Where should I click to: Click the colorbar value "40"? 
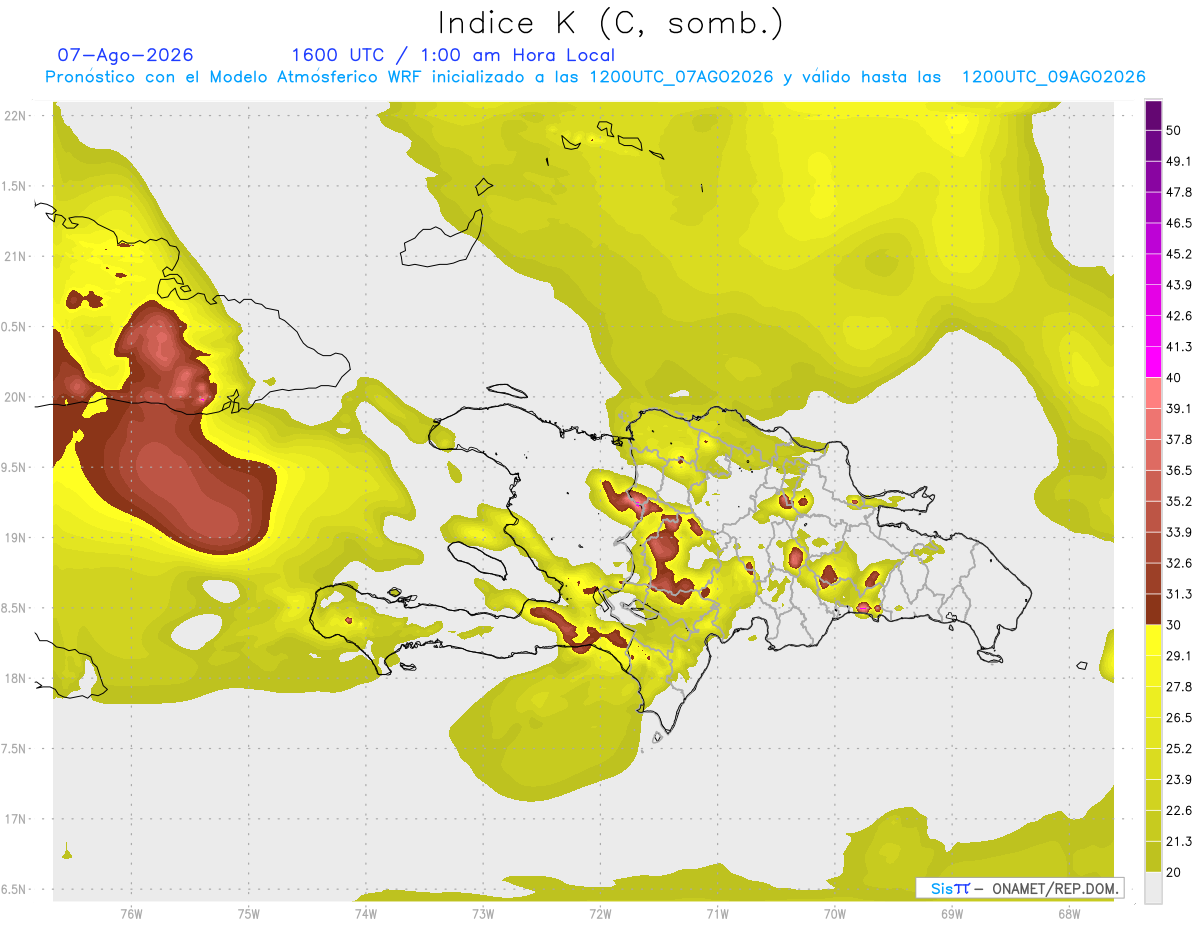(1174, 378)
